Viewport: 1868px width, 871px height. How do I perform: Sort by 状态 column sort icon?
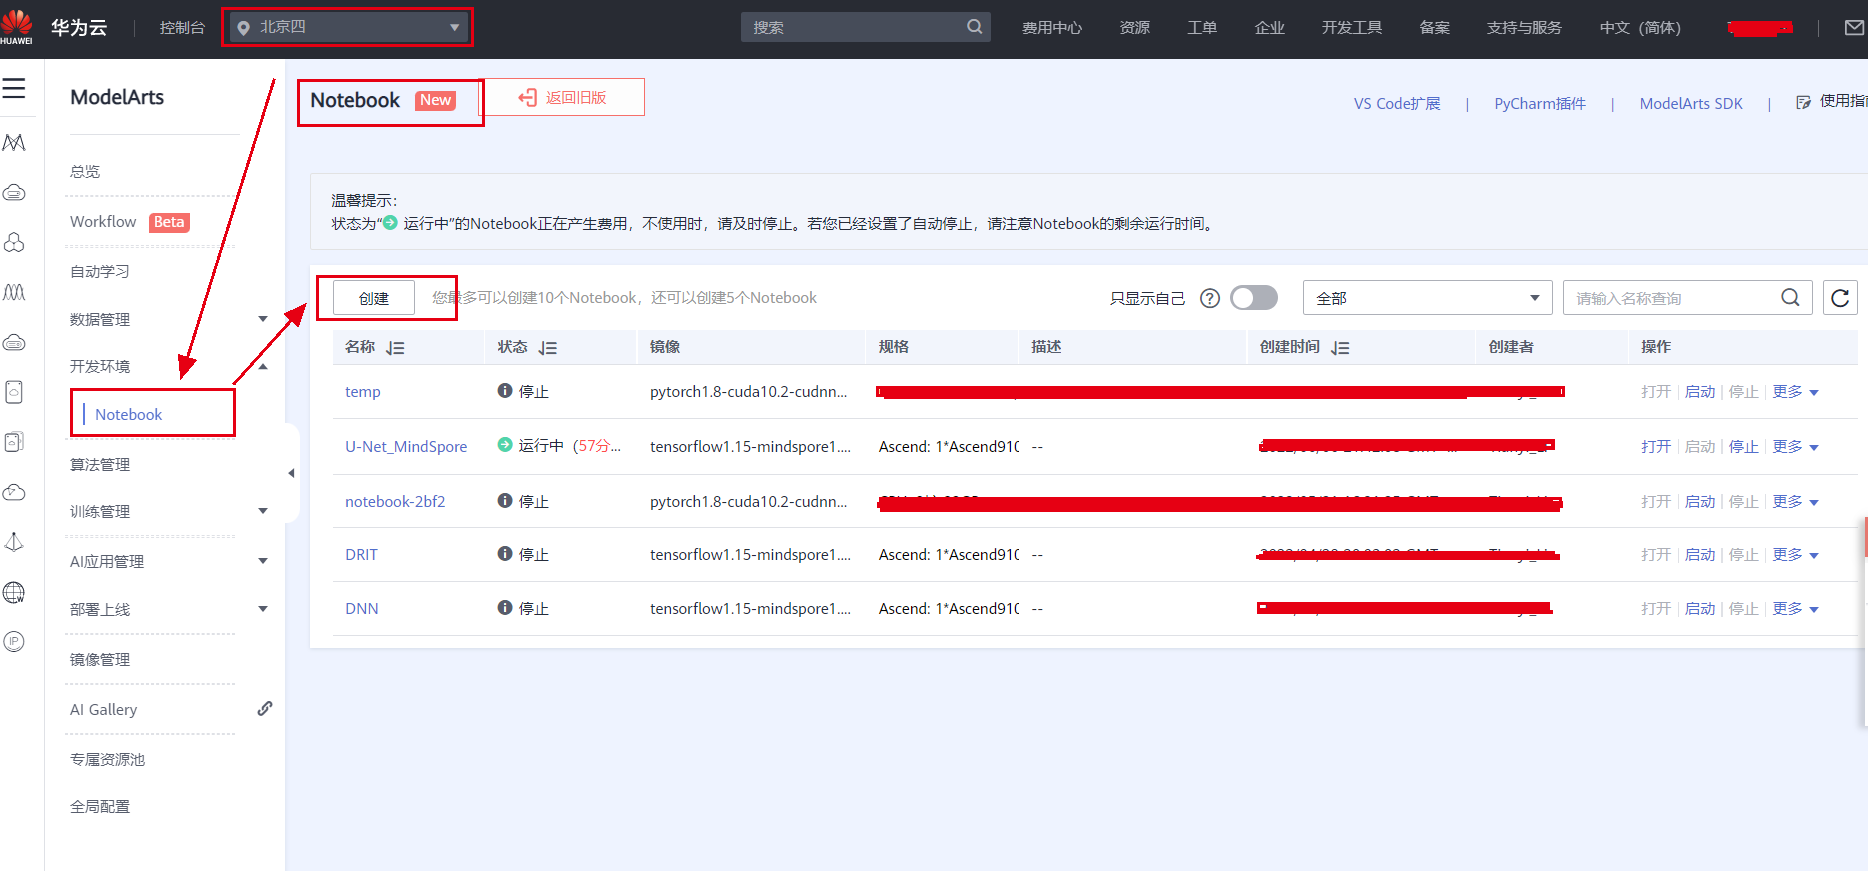coord(547,348)
